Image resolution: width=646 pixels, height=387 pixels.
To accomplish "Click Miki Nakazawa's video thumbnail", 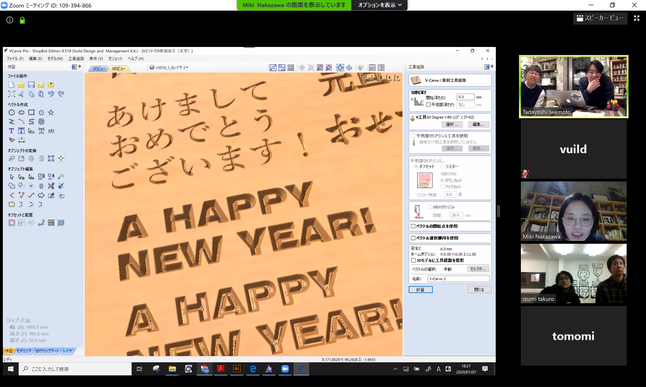I will [x=573, y=211].
